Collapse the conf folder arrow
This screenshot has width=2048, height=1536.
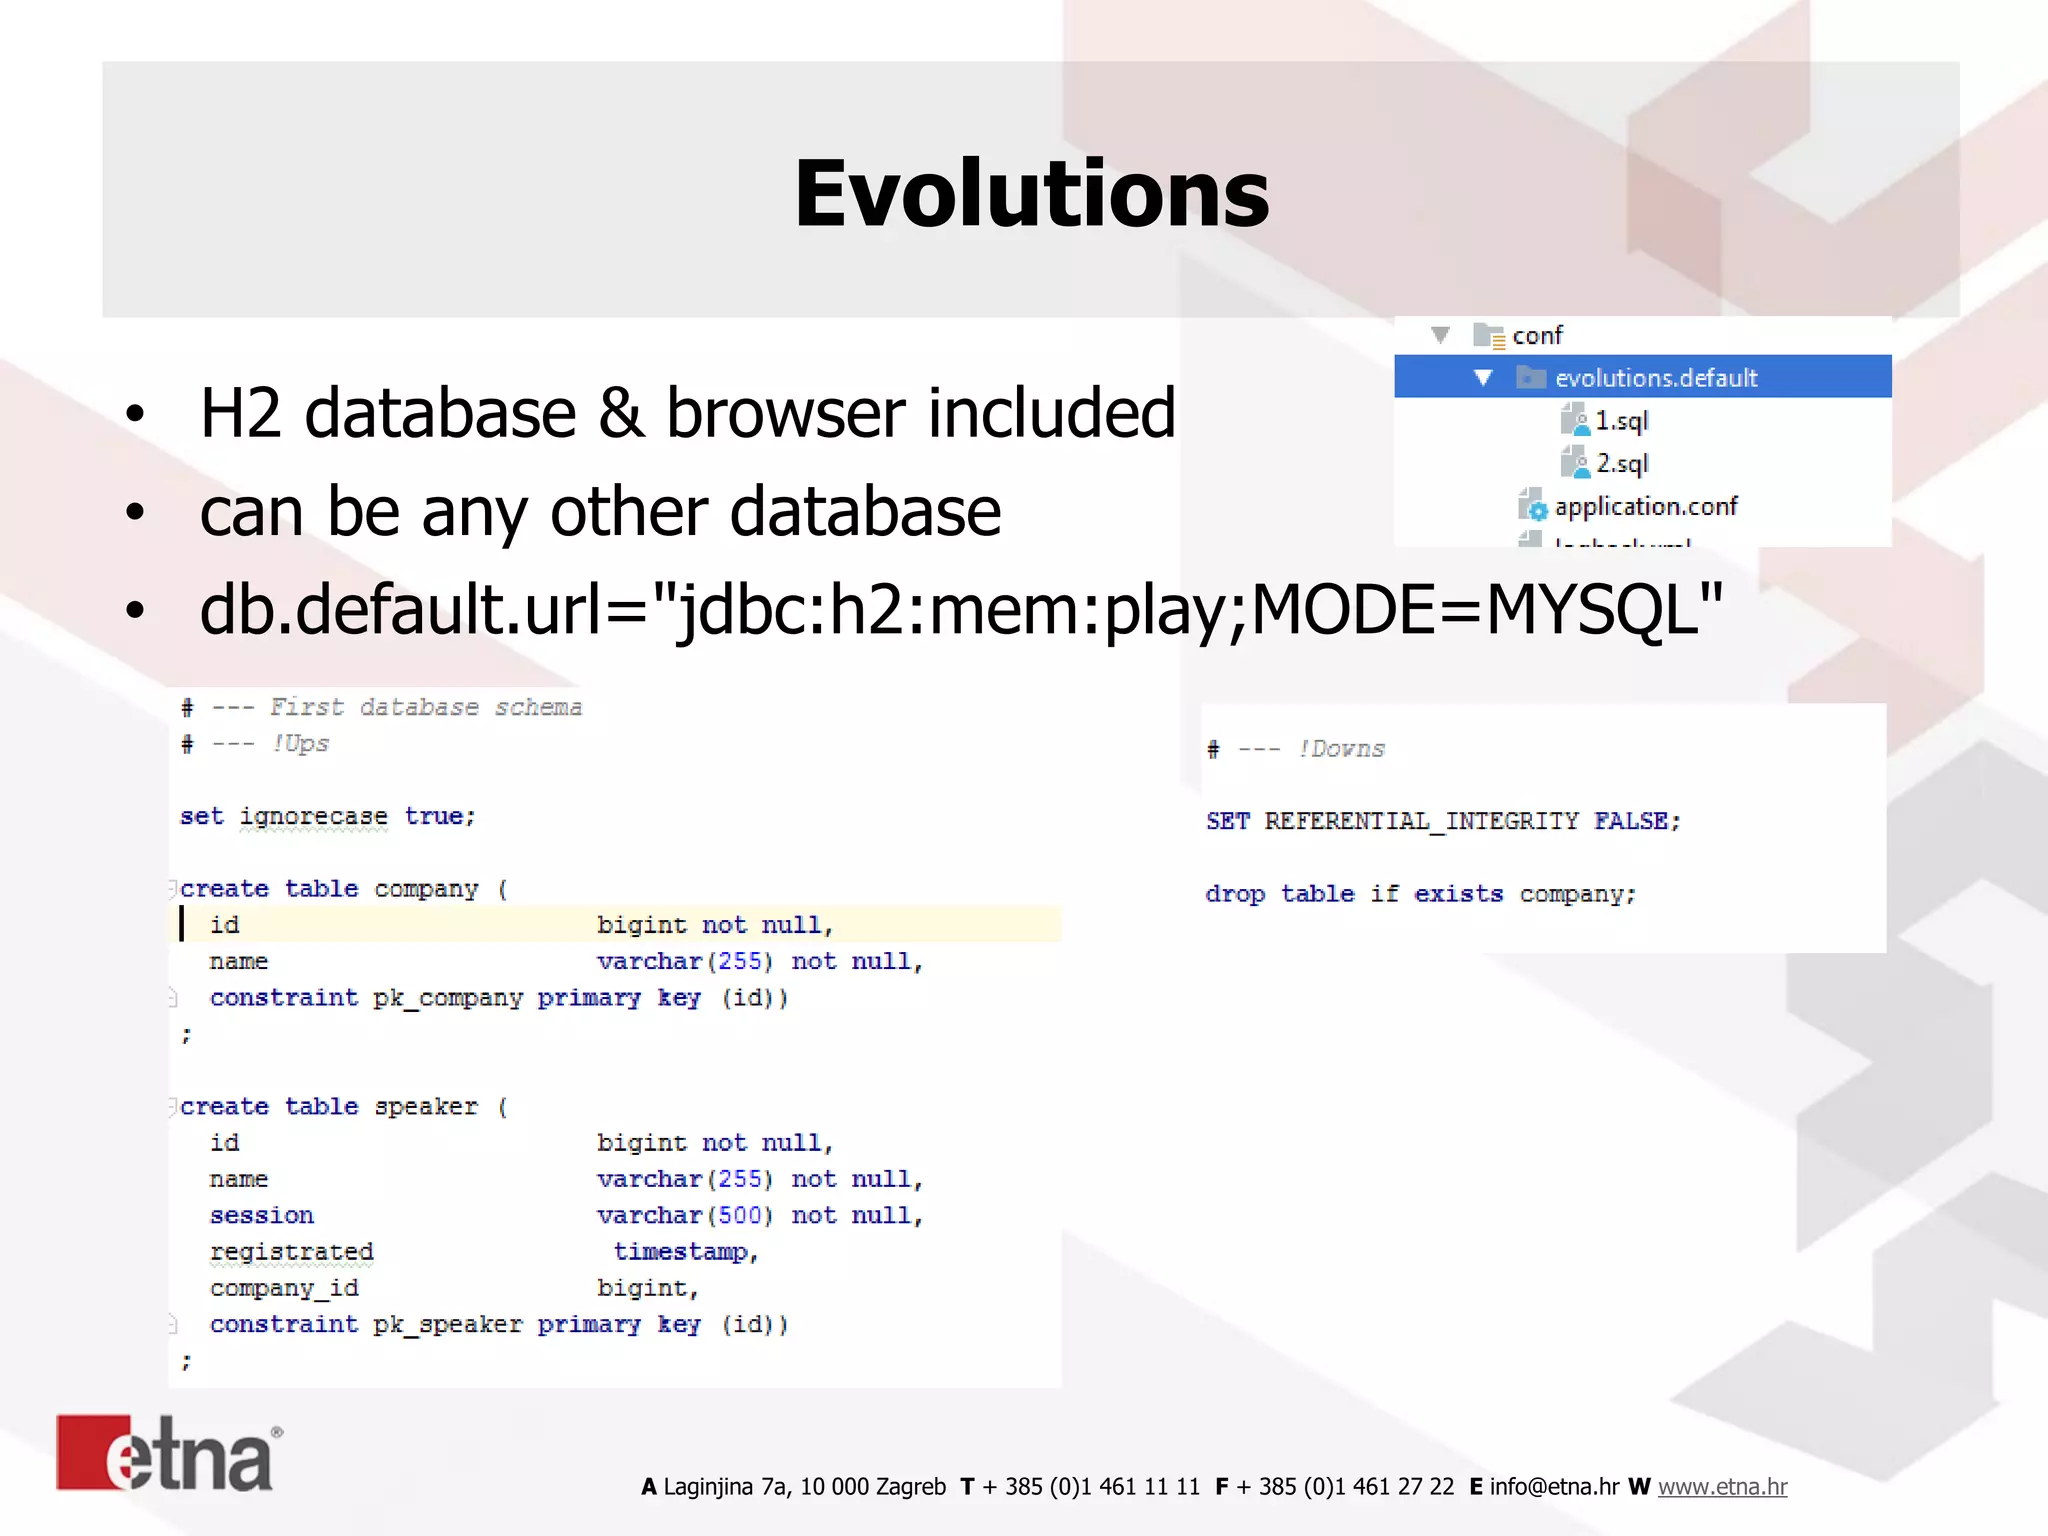pyautogui.click(x=1440, y=335)
